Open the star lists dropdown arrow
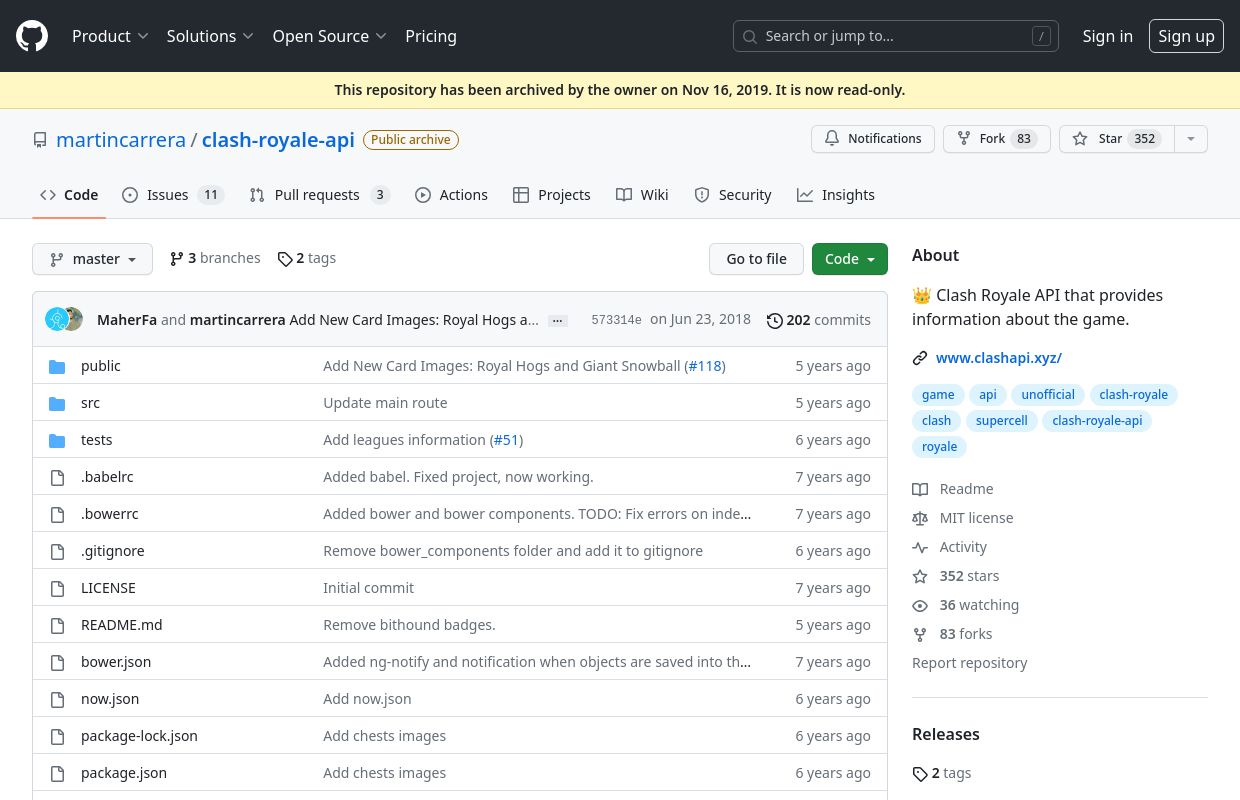Viewport: 1240px width, 800px height. 1190,139
